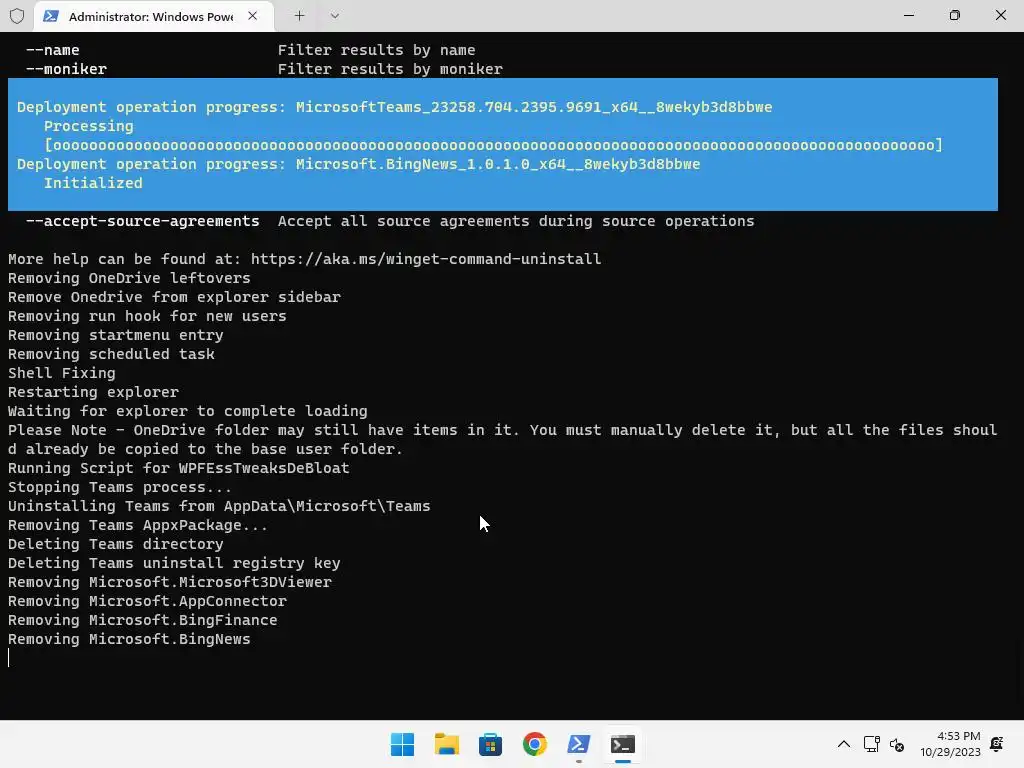Click 'Running Script for WPFEssTweaksDeBloat' line
This screenshot has height=768, width=1024.
point(178,469)
